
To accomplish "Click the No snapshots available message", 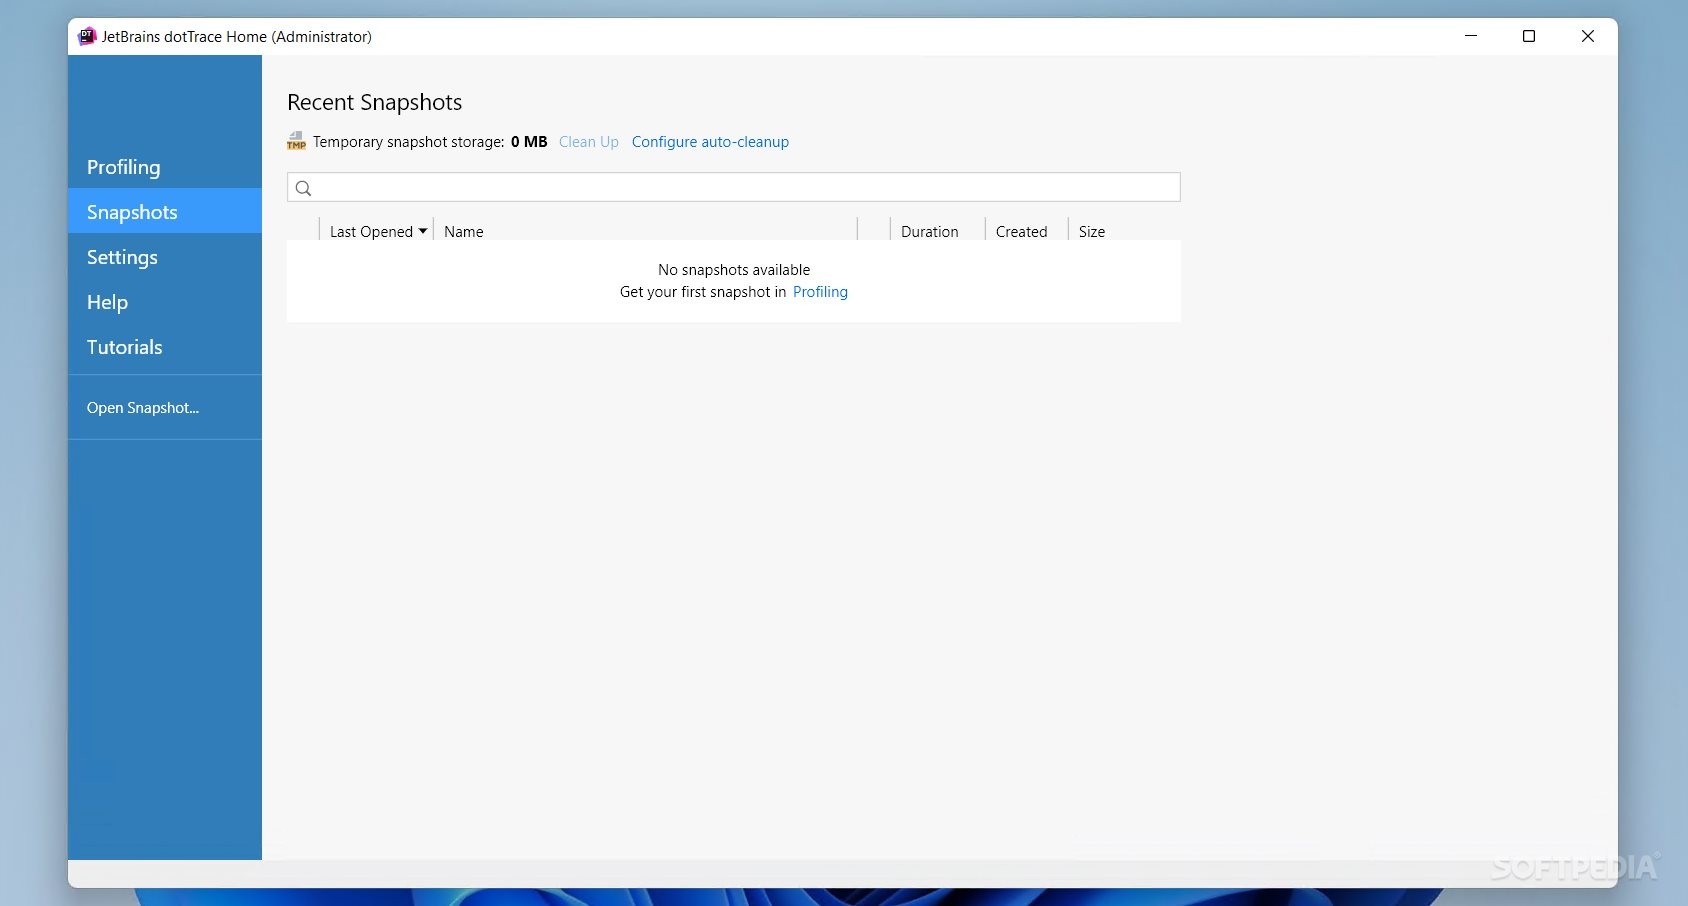I will 734,270.
